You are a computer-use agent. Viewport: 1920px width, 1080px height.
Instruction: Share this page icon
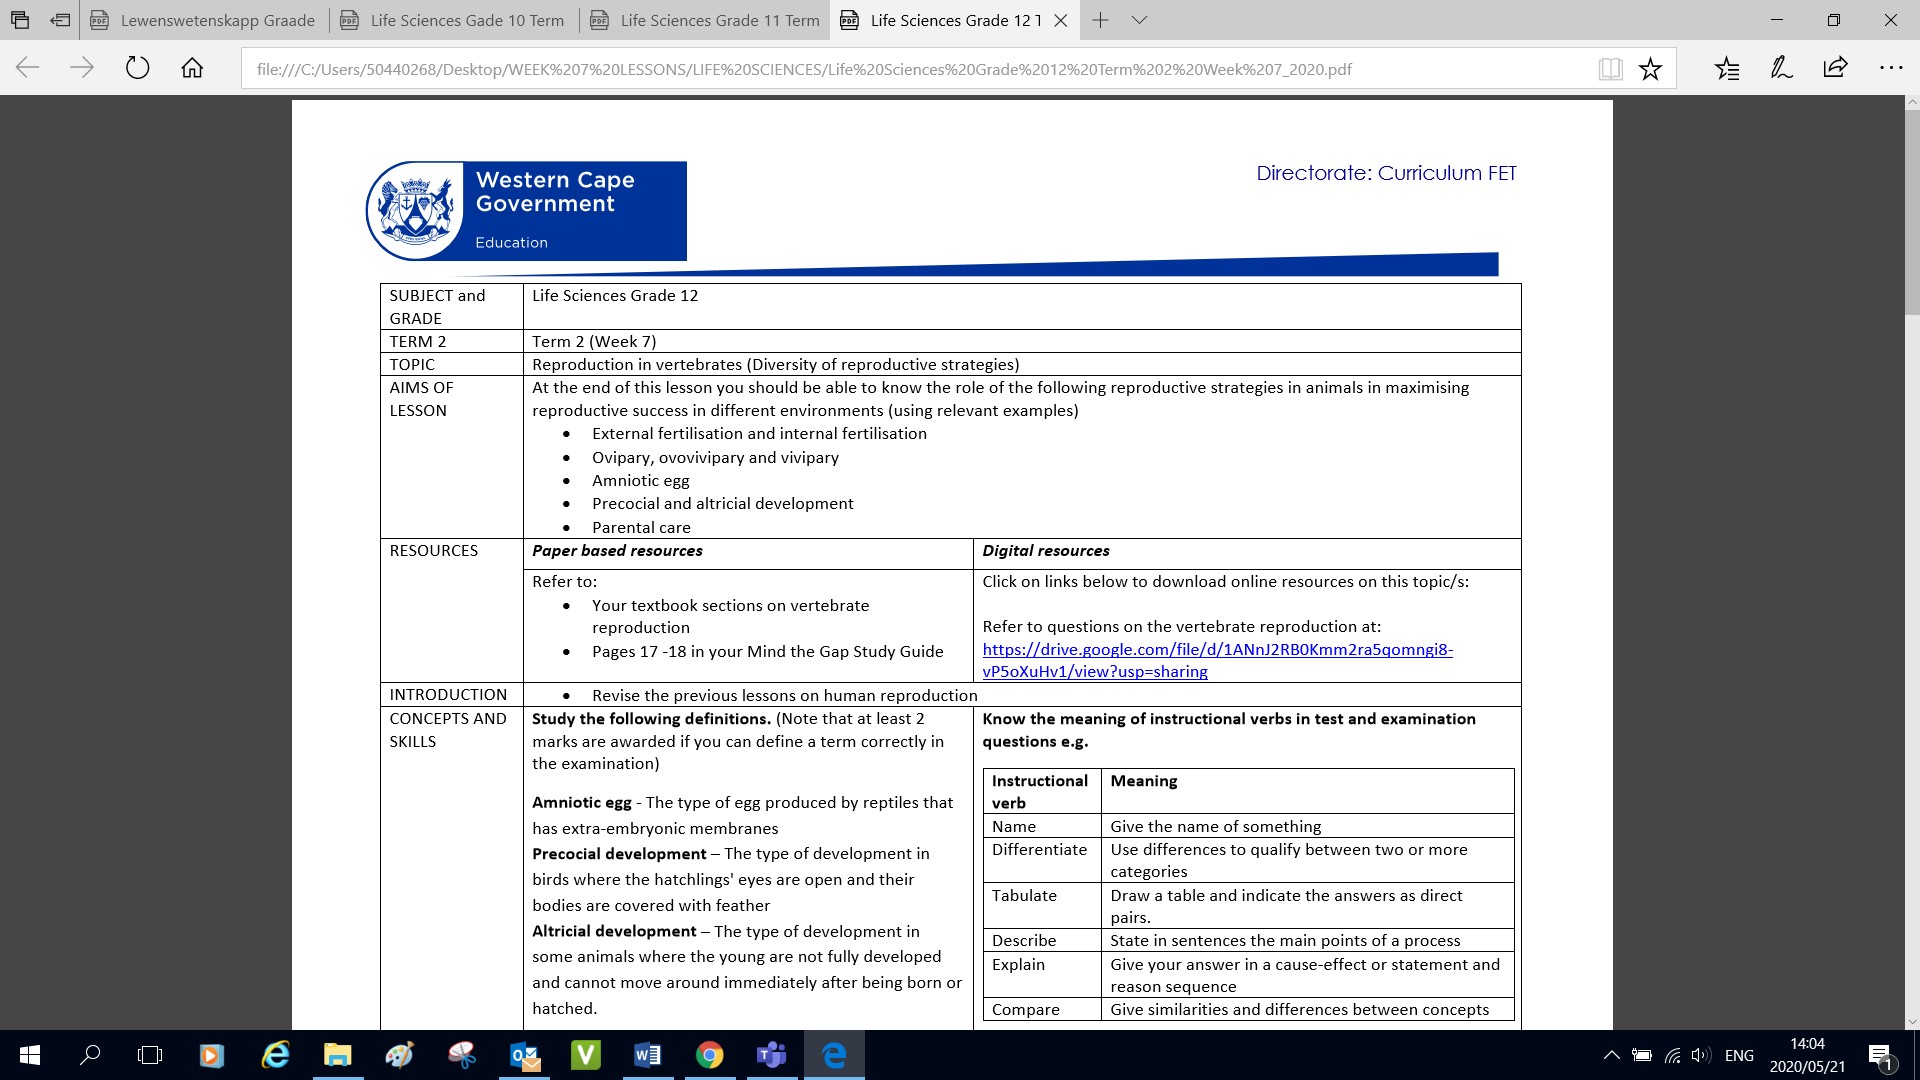(1835, 68)
